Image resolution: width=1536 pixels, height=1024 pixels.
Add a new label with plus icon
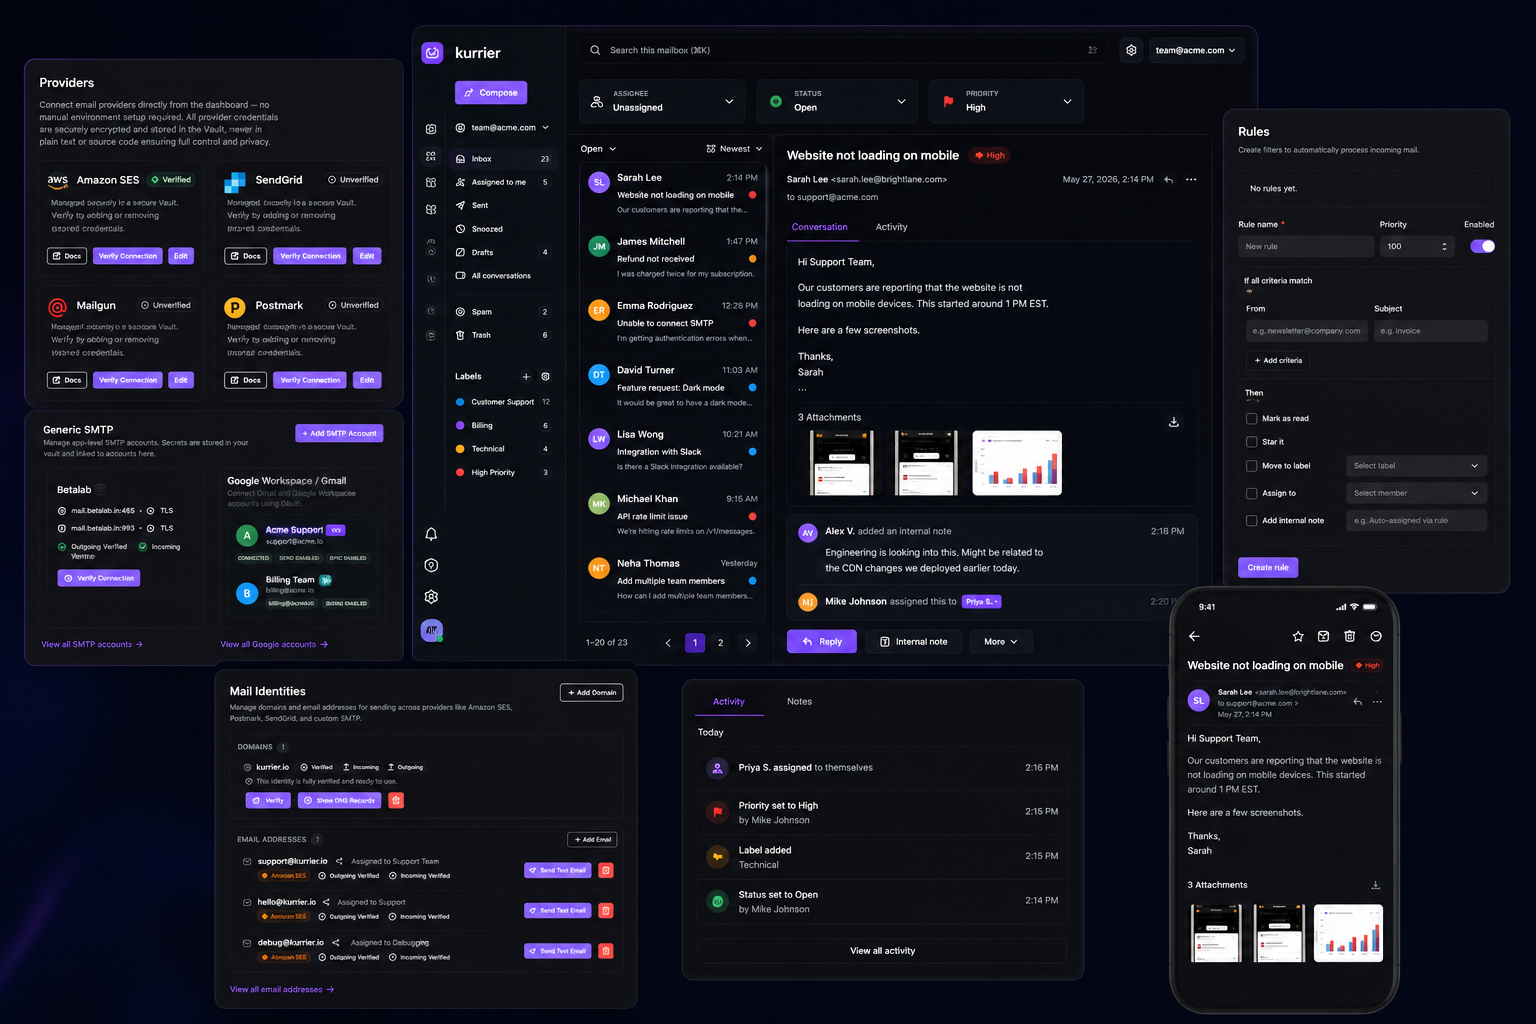[526, 377]
